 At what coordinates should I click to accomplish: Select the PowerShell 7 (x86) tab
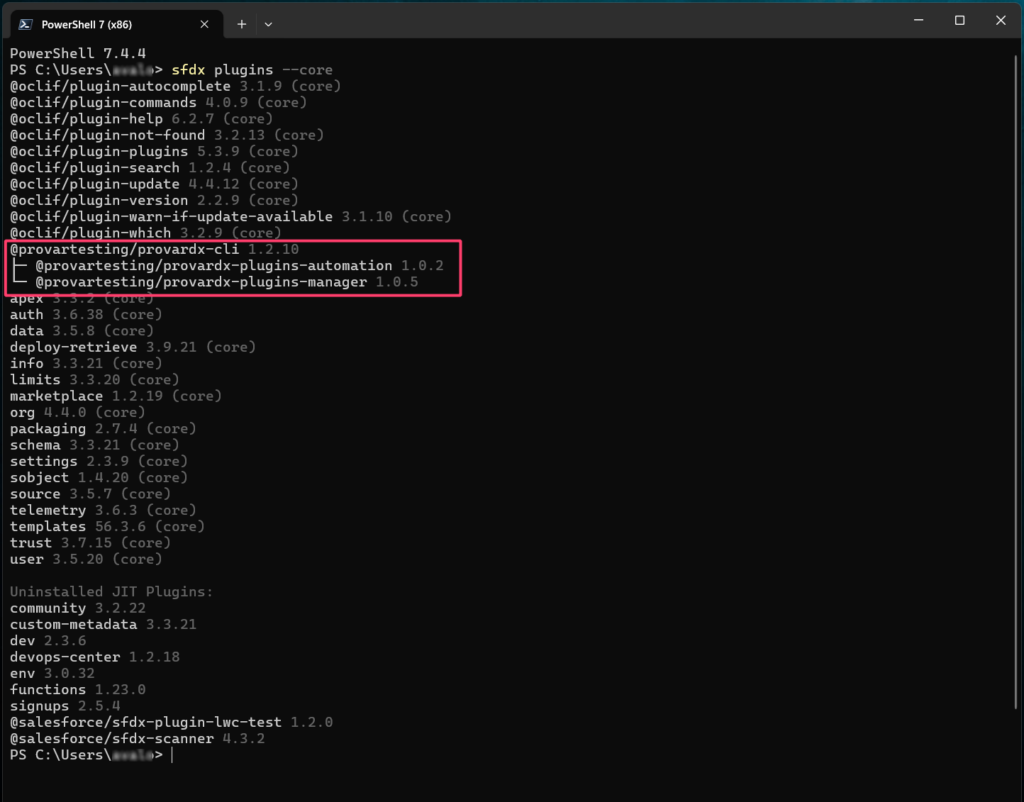(117, 24)
